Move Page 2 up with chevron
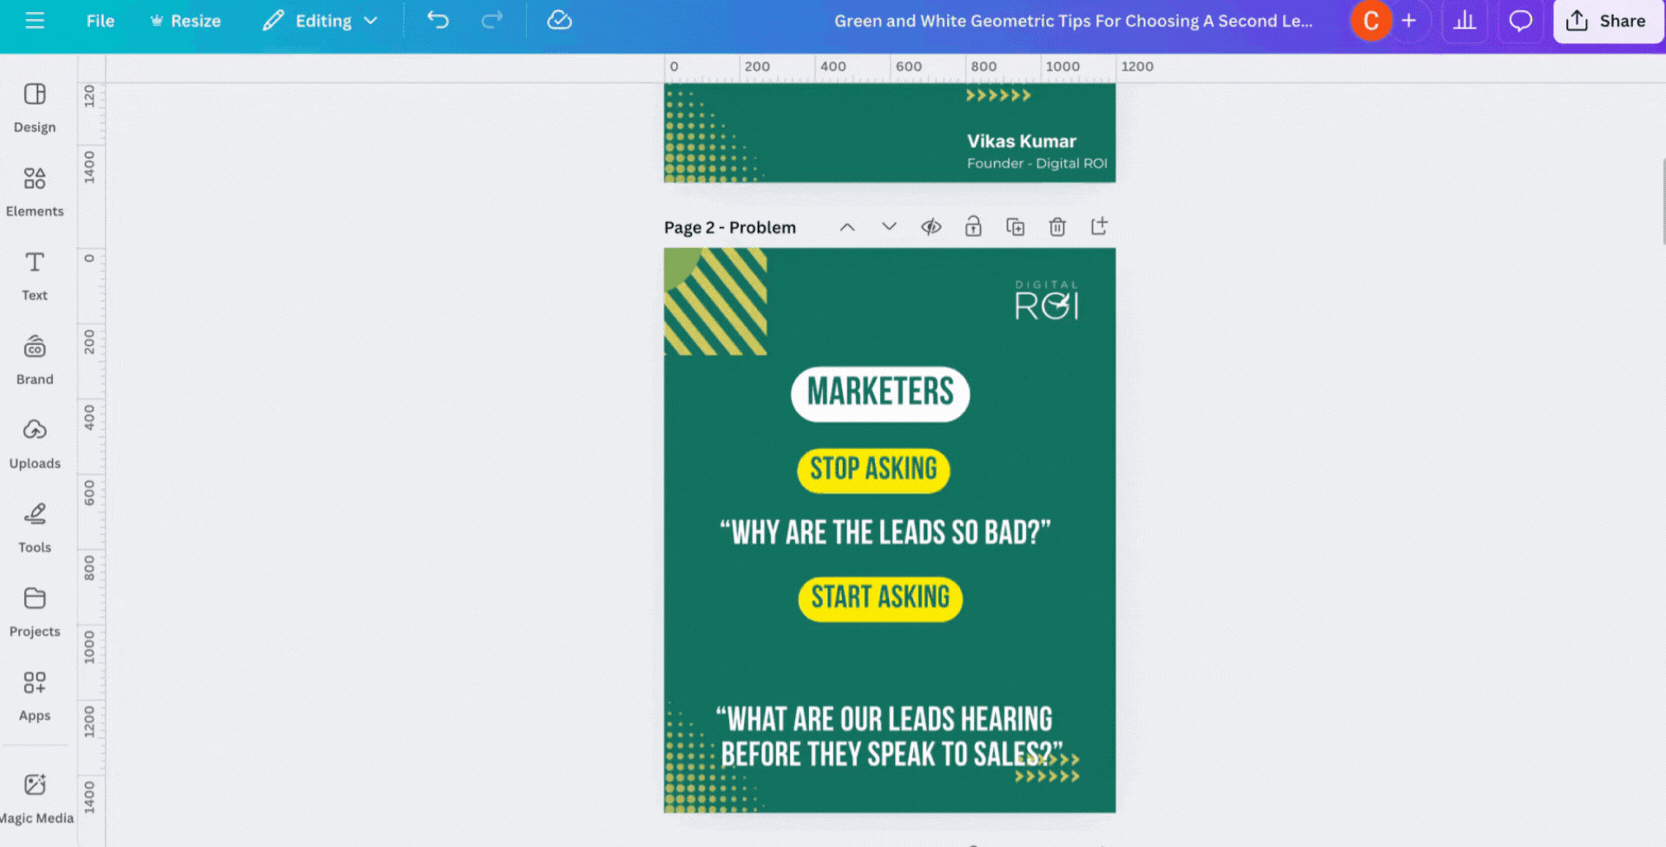 847,227
